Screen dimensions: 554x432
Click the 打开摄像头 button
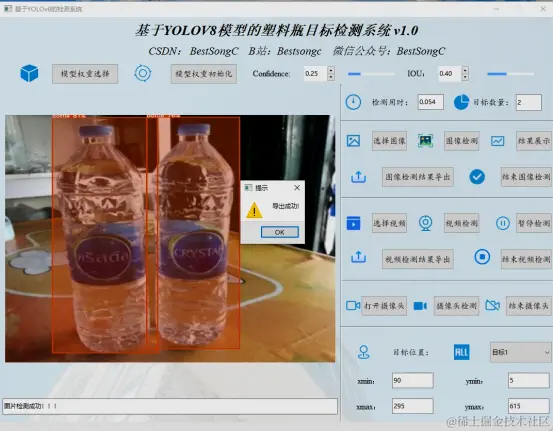coord(384,306)
